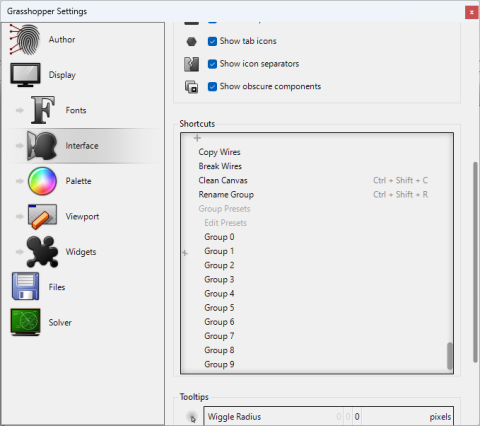The width and height of the screenshot is (480, 426).
Task: Select the Clean Canvas shortcut entry
Action: tap(223, 180)
